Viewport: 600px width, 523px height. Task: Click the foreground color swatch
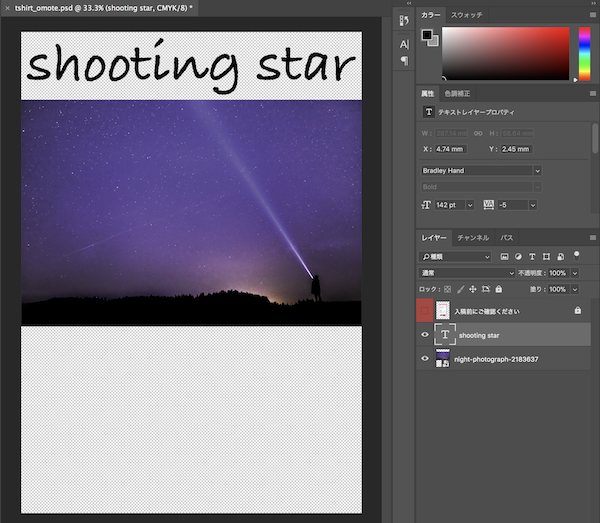(427, 35)
